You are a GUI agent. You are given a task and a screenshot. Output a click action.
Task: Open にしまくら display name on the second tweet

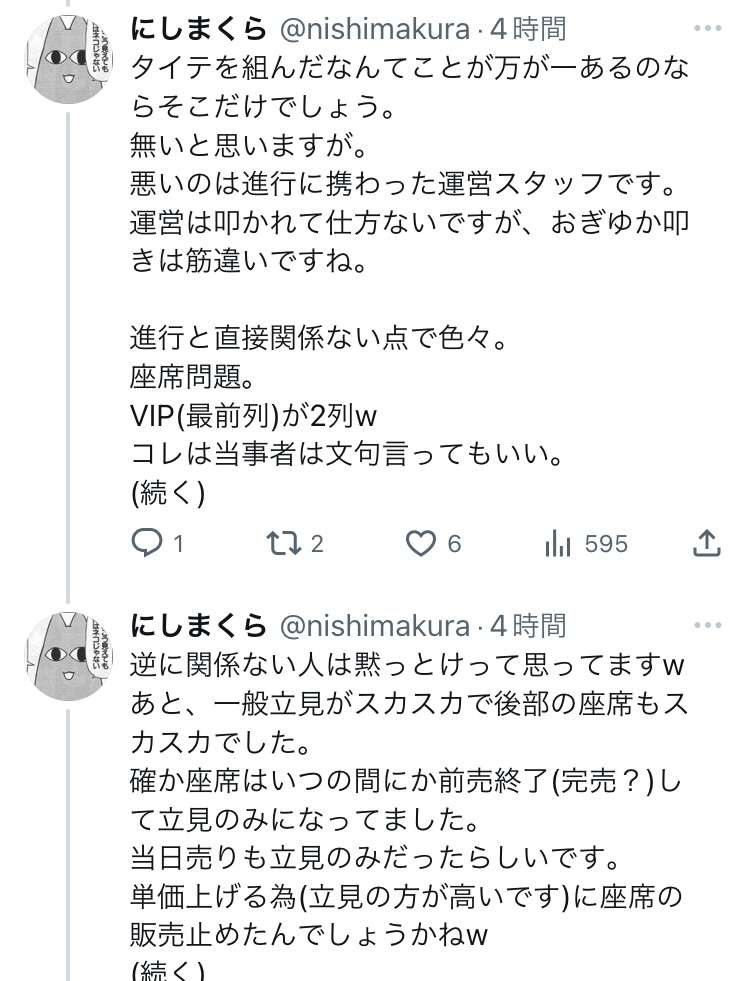click(199, 626)
